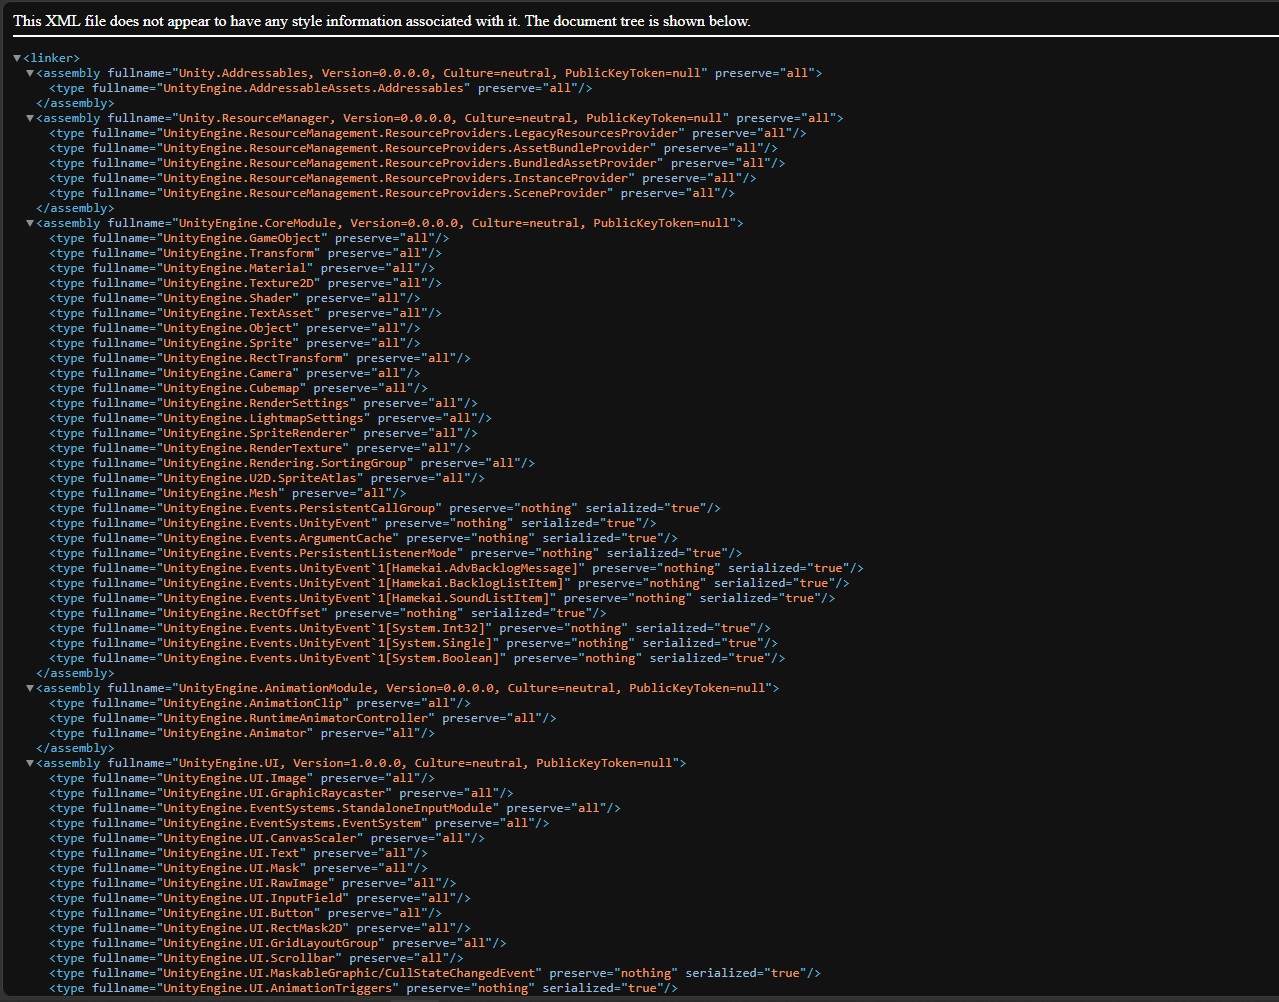The height and width of the screenshot is (1002, 1279).
Task: Click the UnityEngine.UI.InputField type line
Action: (261, 898)
